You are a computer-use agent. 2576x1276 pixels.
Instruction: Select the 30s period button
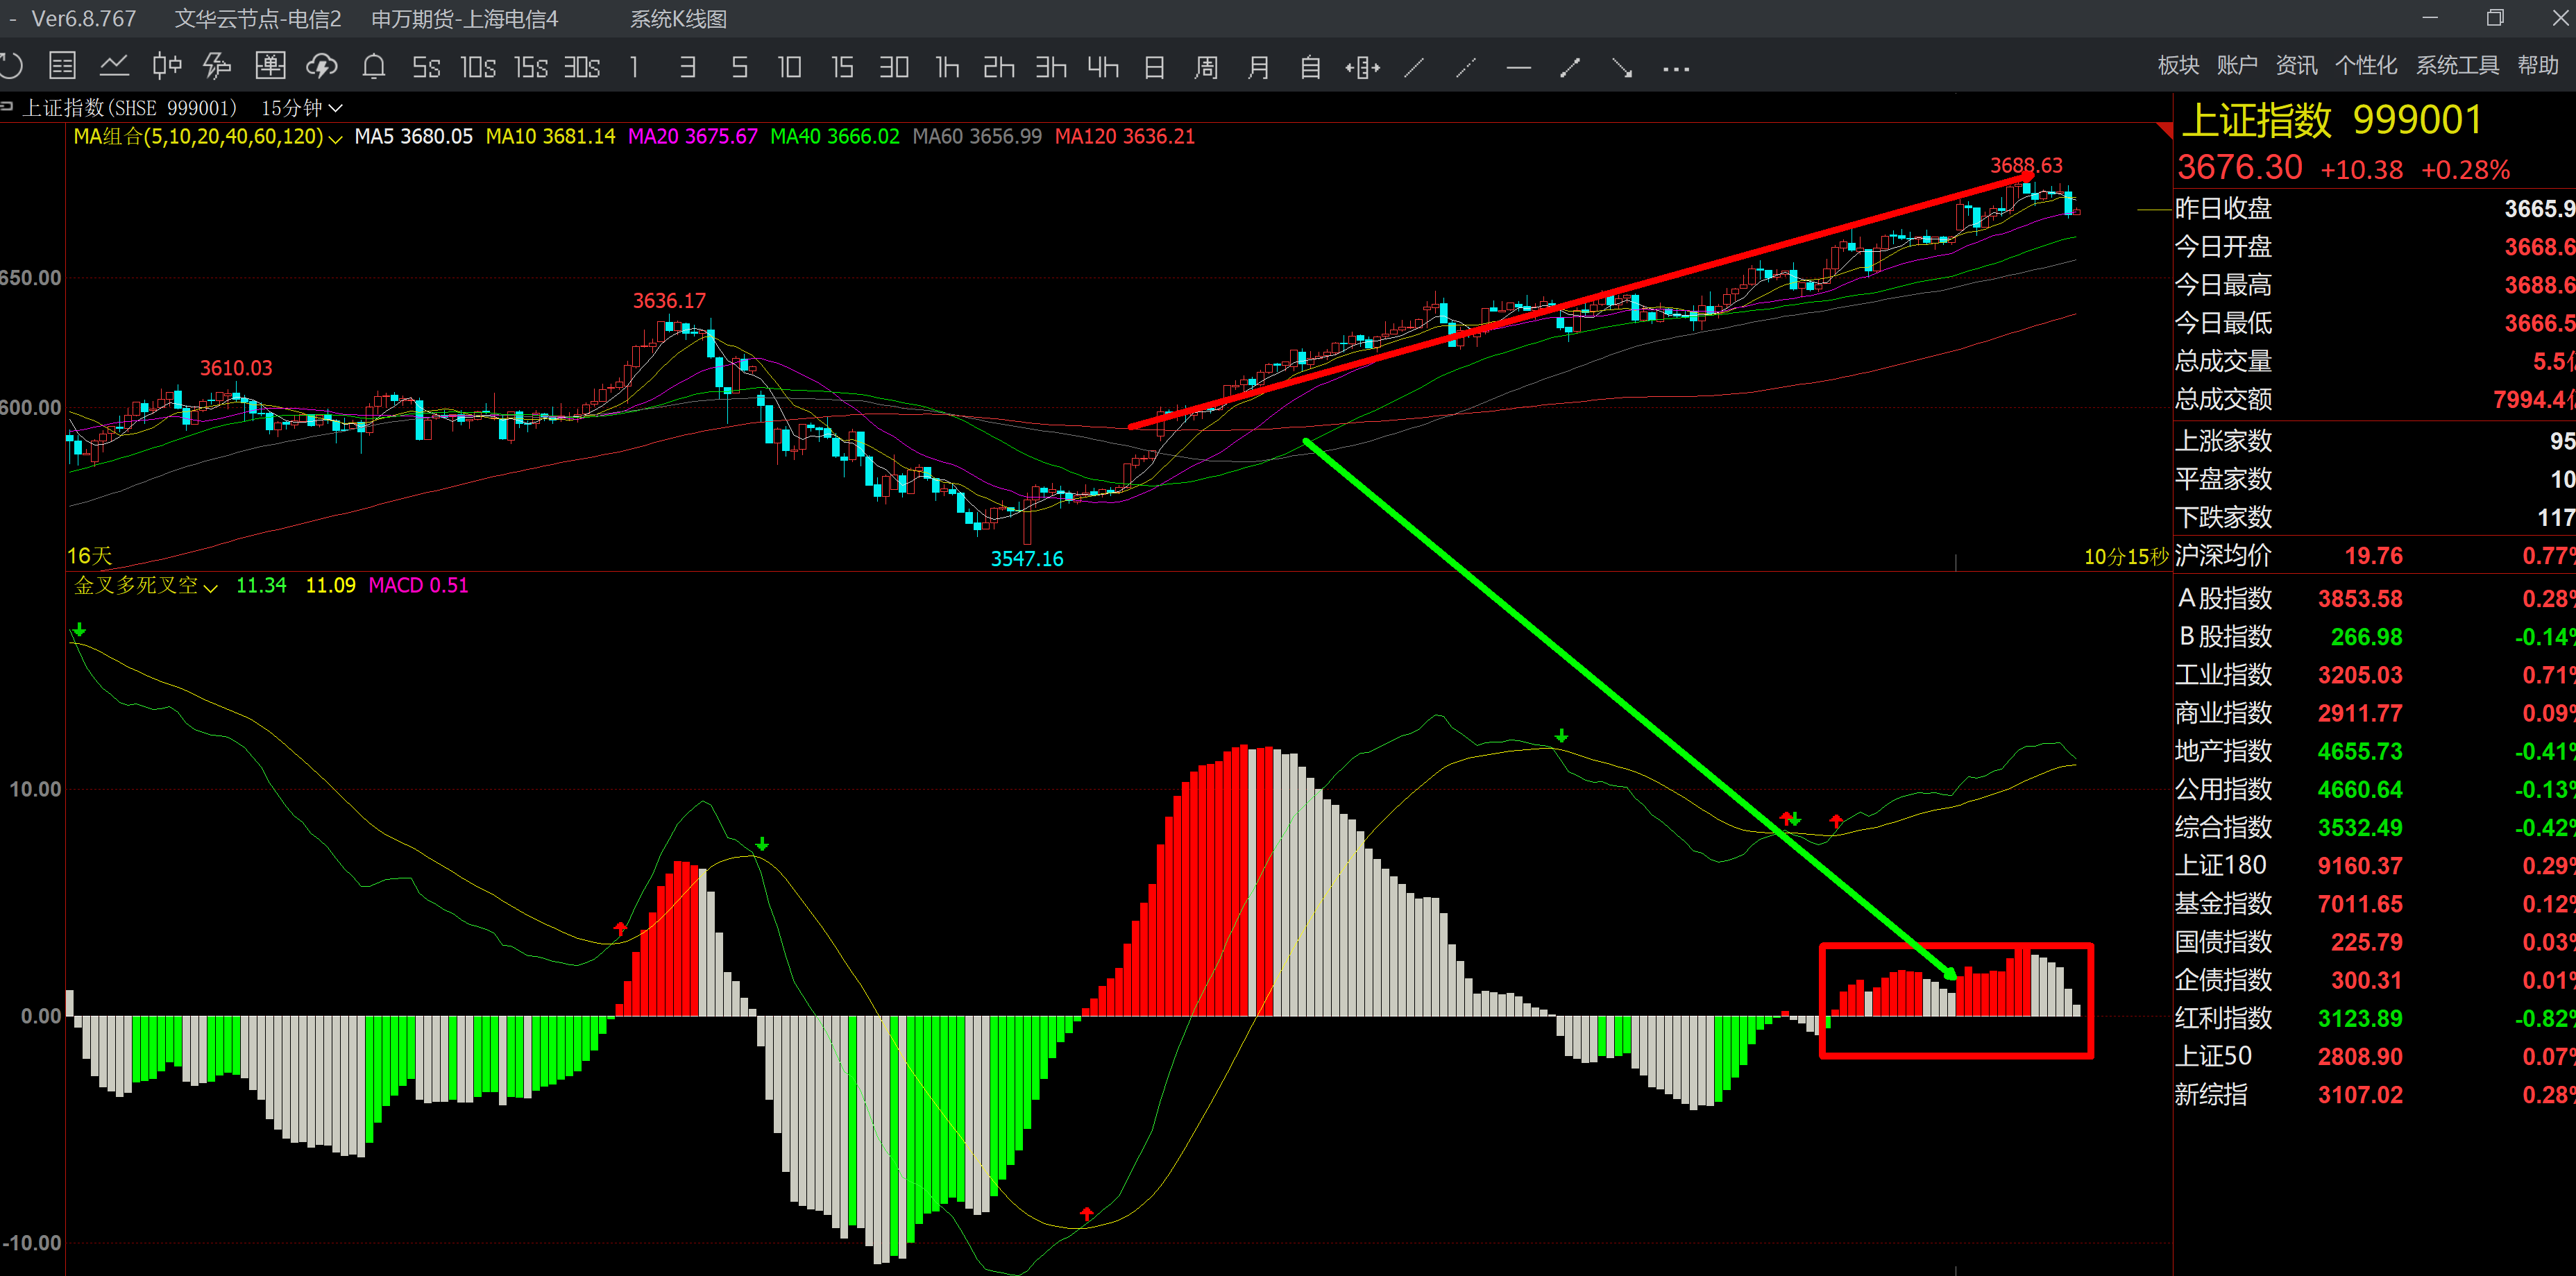coord(582,67)
